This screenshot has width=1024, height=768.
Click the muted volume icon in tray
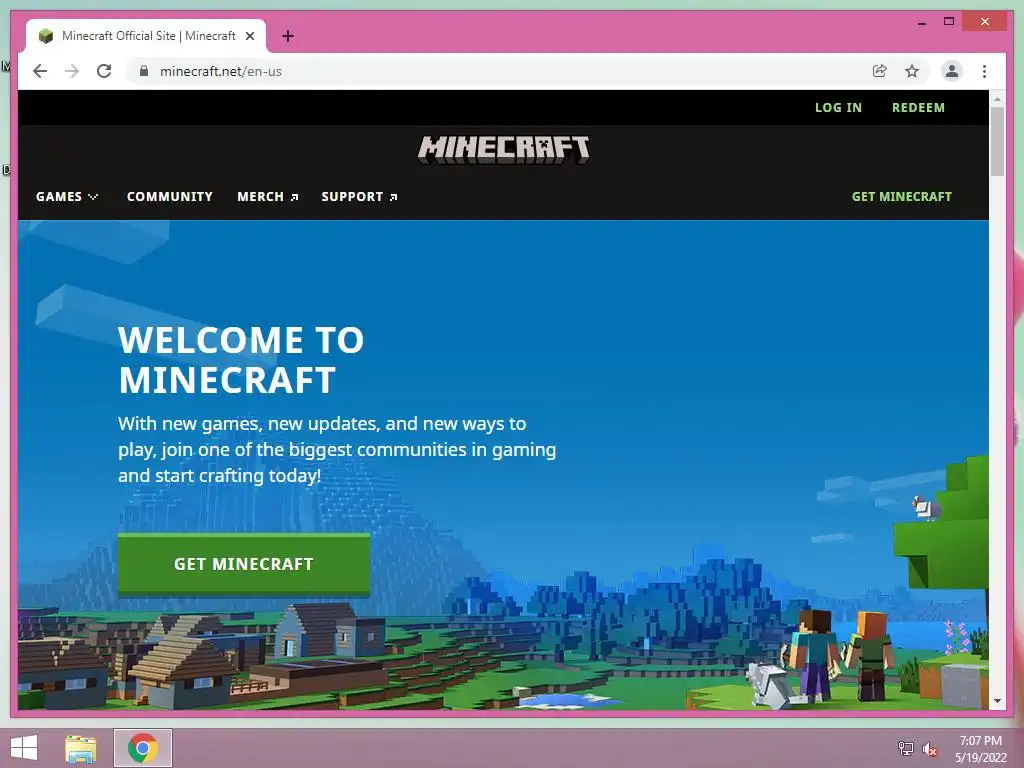pos(930,749)
